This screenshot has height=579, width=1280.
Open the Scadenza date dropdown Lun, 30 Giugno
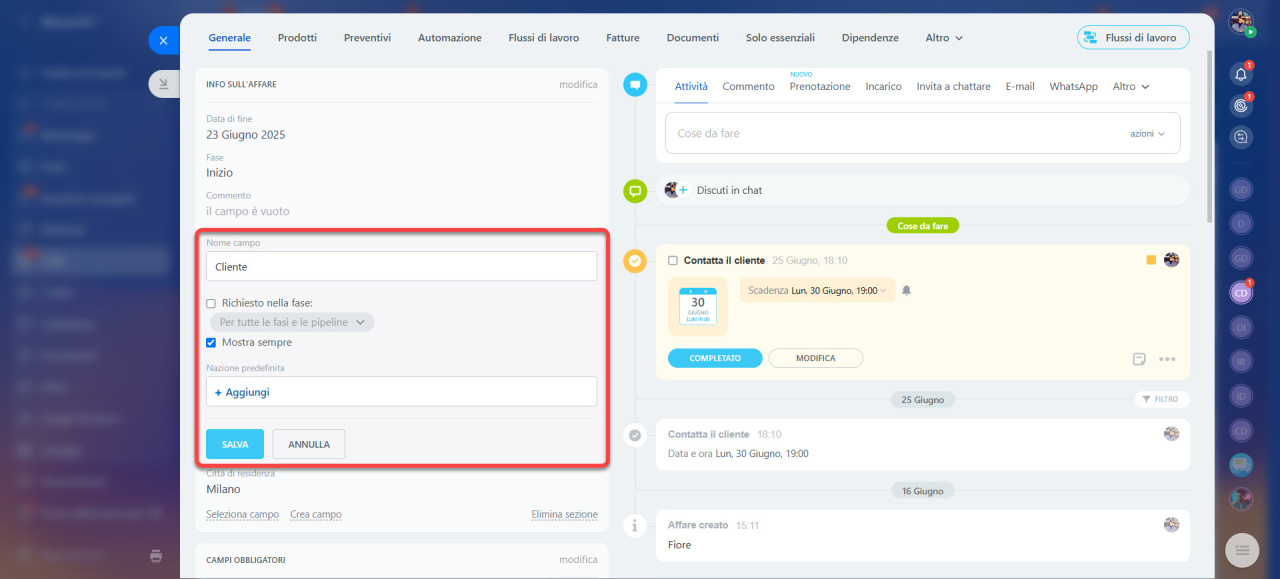839,290
